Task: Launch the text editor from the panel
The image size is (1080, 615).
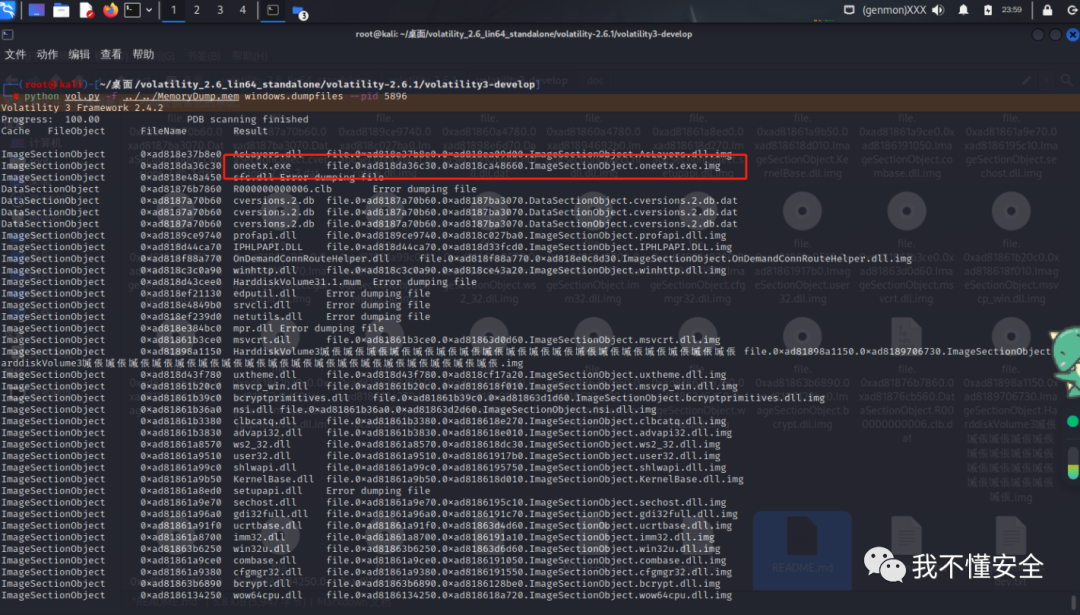Action: click(x=86, y=10)
